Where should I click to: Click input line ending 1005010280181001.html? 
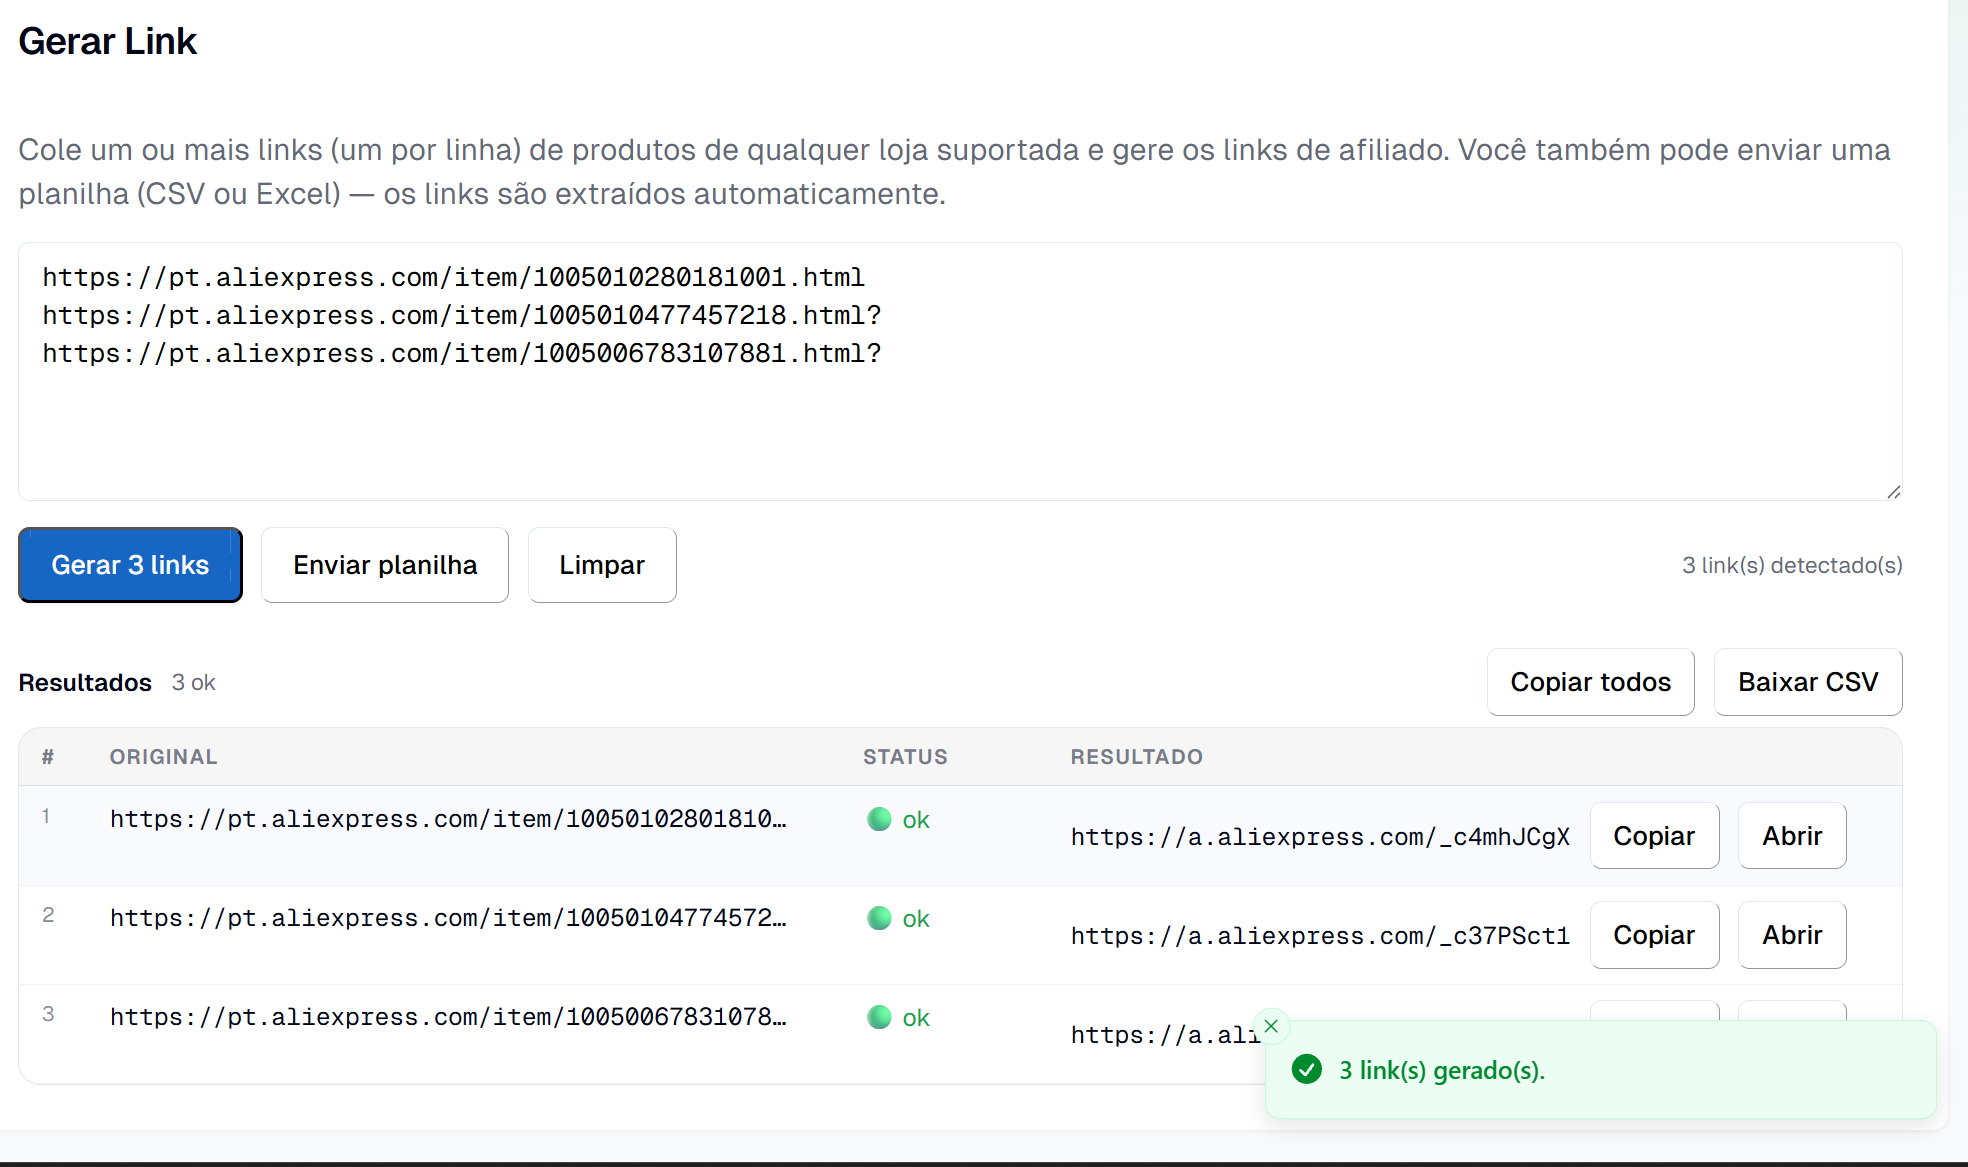(x=453, y=277)
